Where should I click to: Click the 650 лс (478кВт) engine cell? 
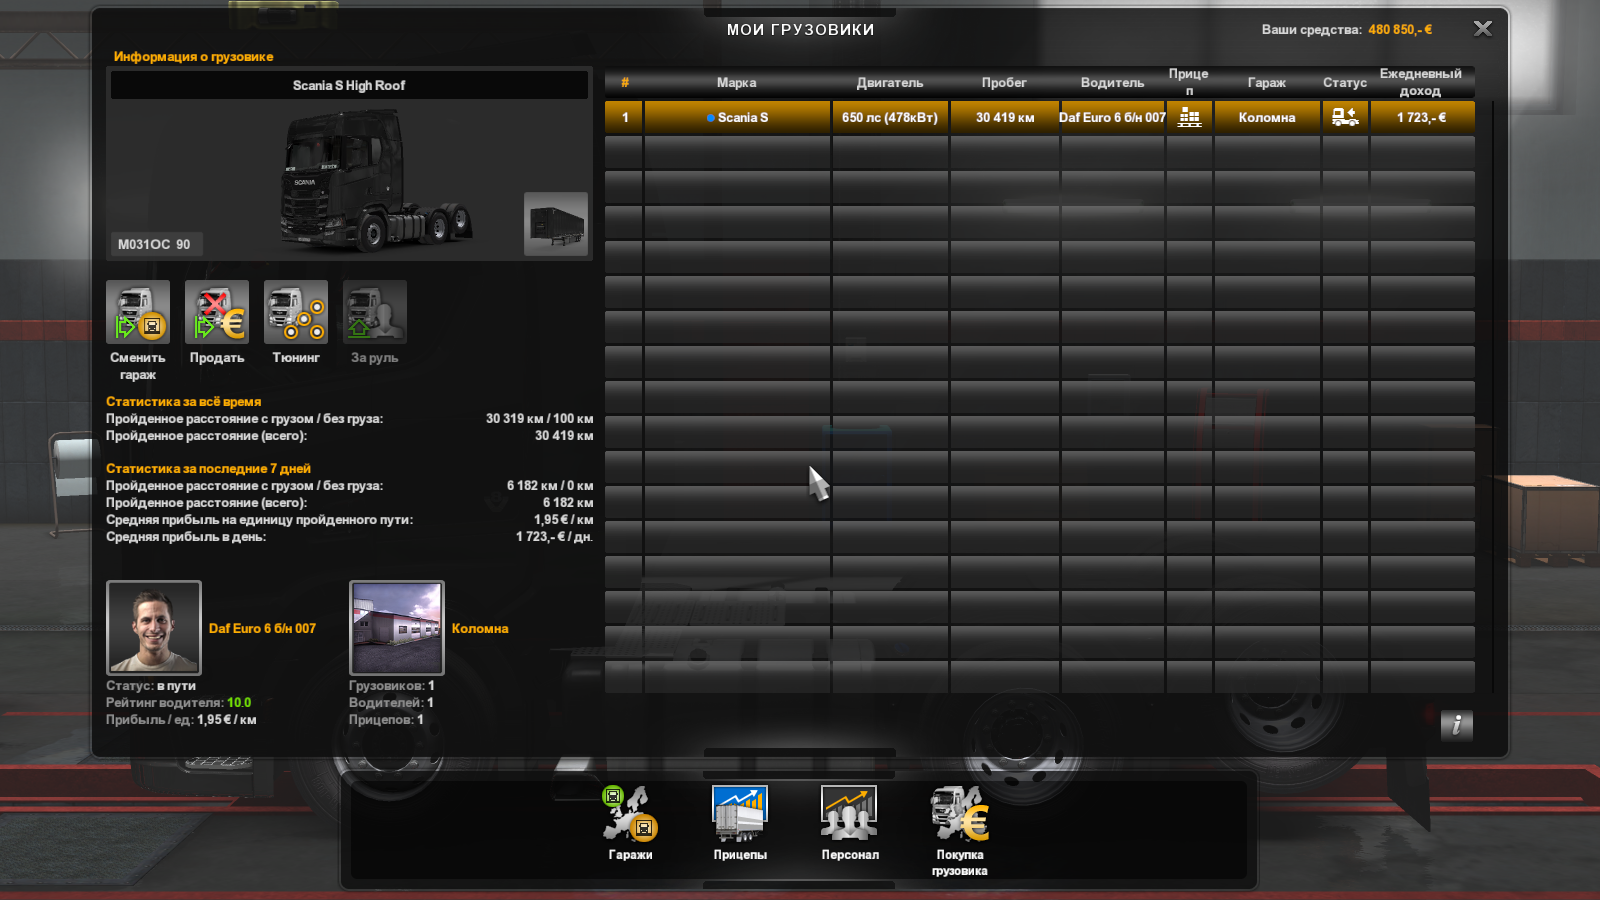pyautogui.click(x=890, y=117)
